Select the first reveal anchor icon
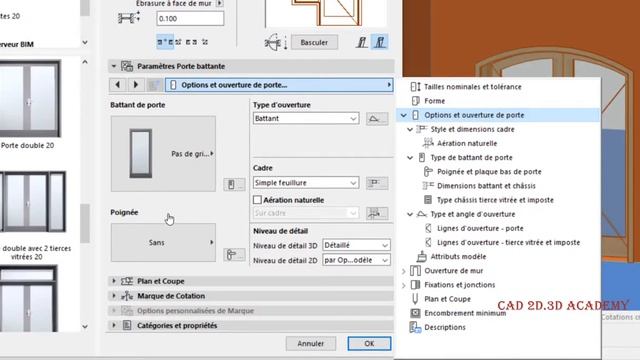640x360 pixels. (x=165, y=42)
